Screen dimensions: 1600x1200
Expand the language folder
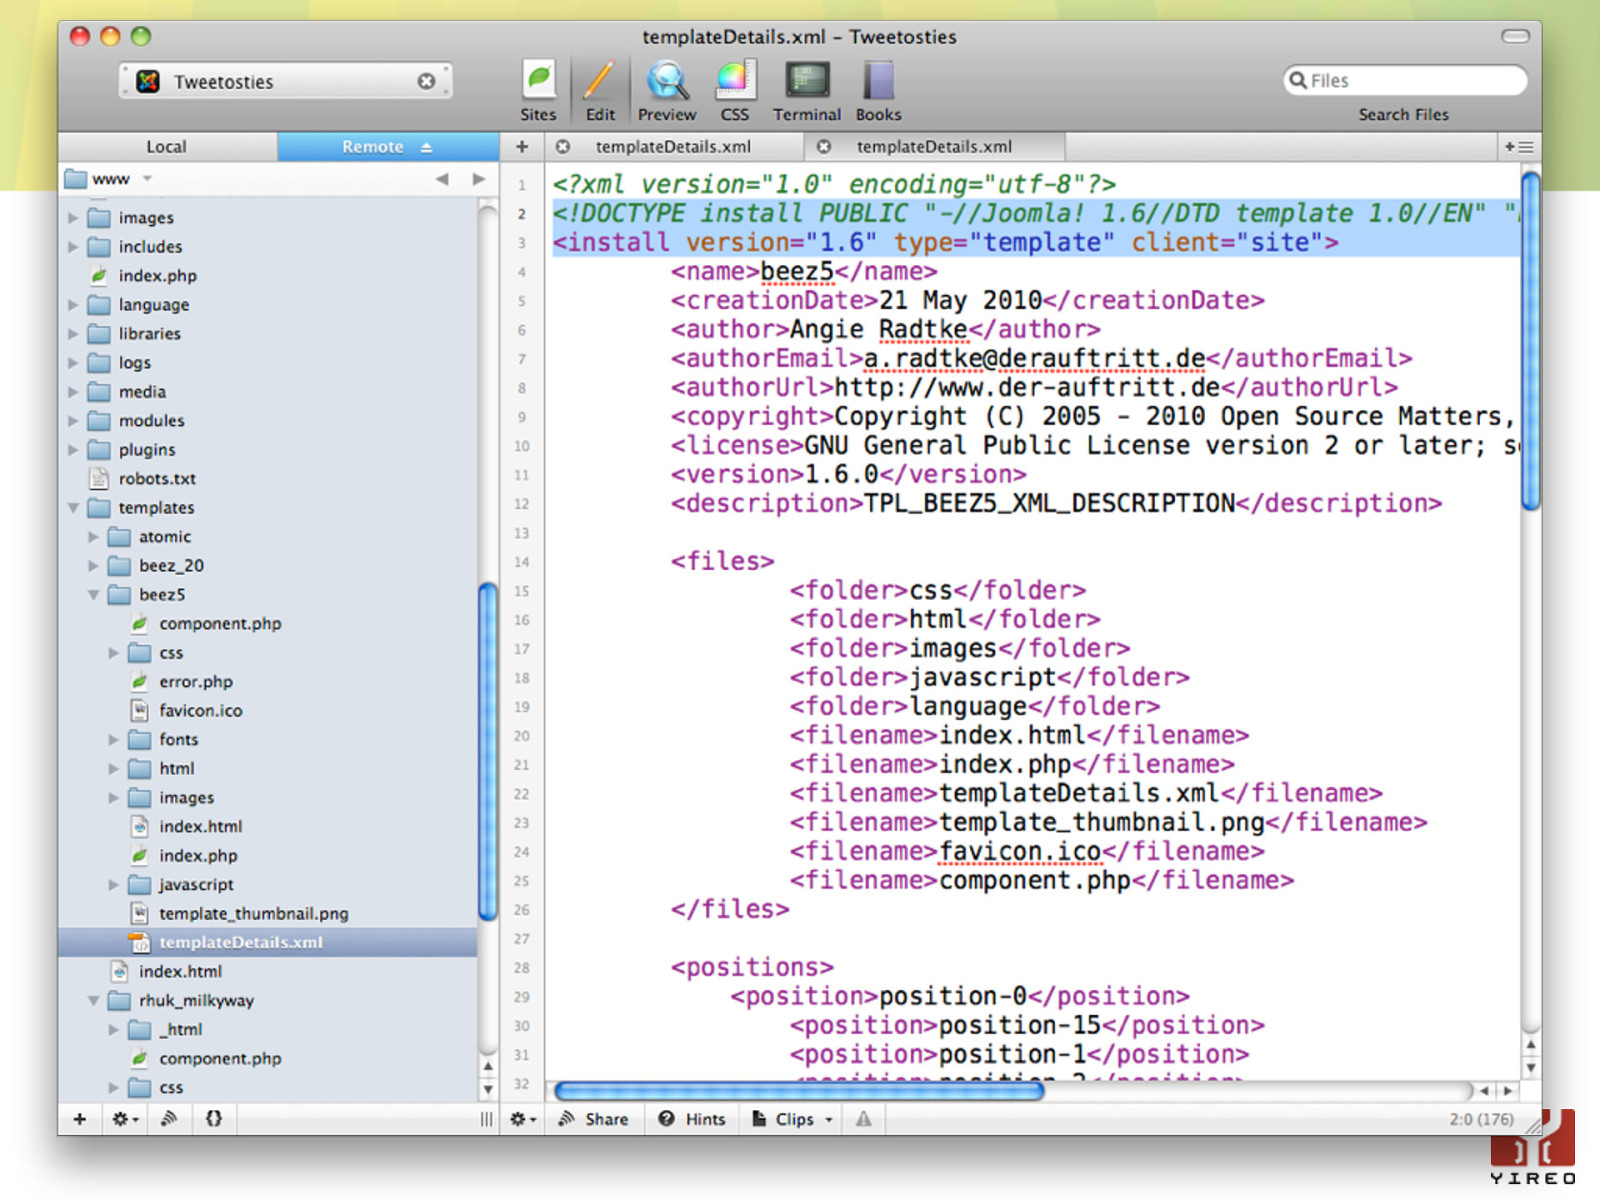pos(73,305)
